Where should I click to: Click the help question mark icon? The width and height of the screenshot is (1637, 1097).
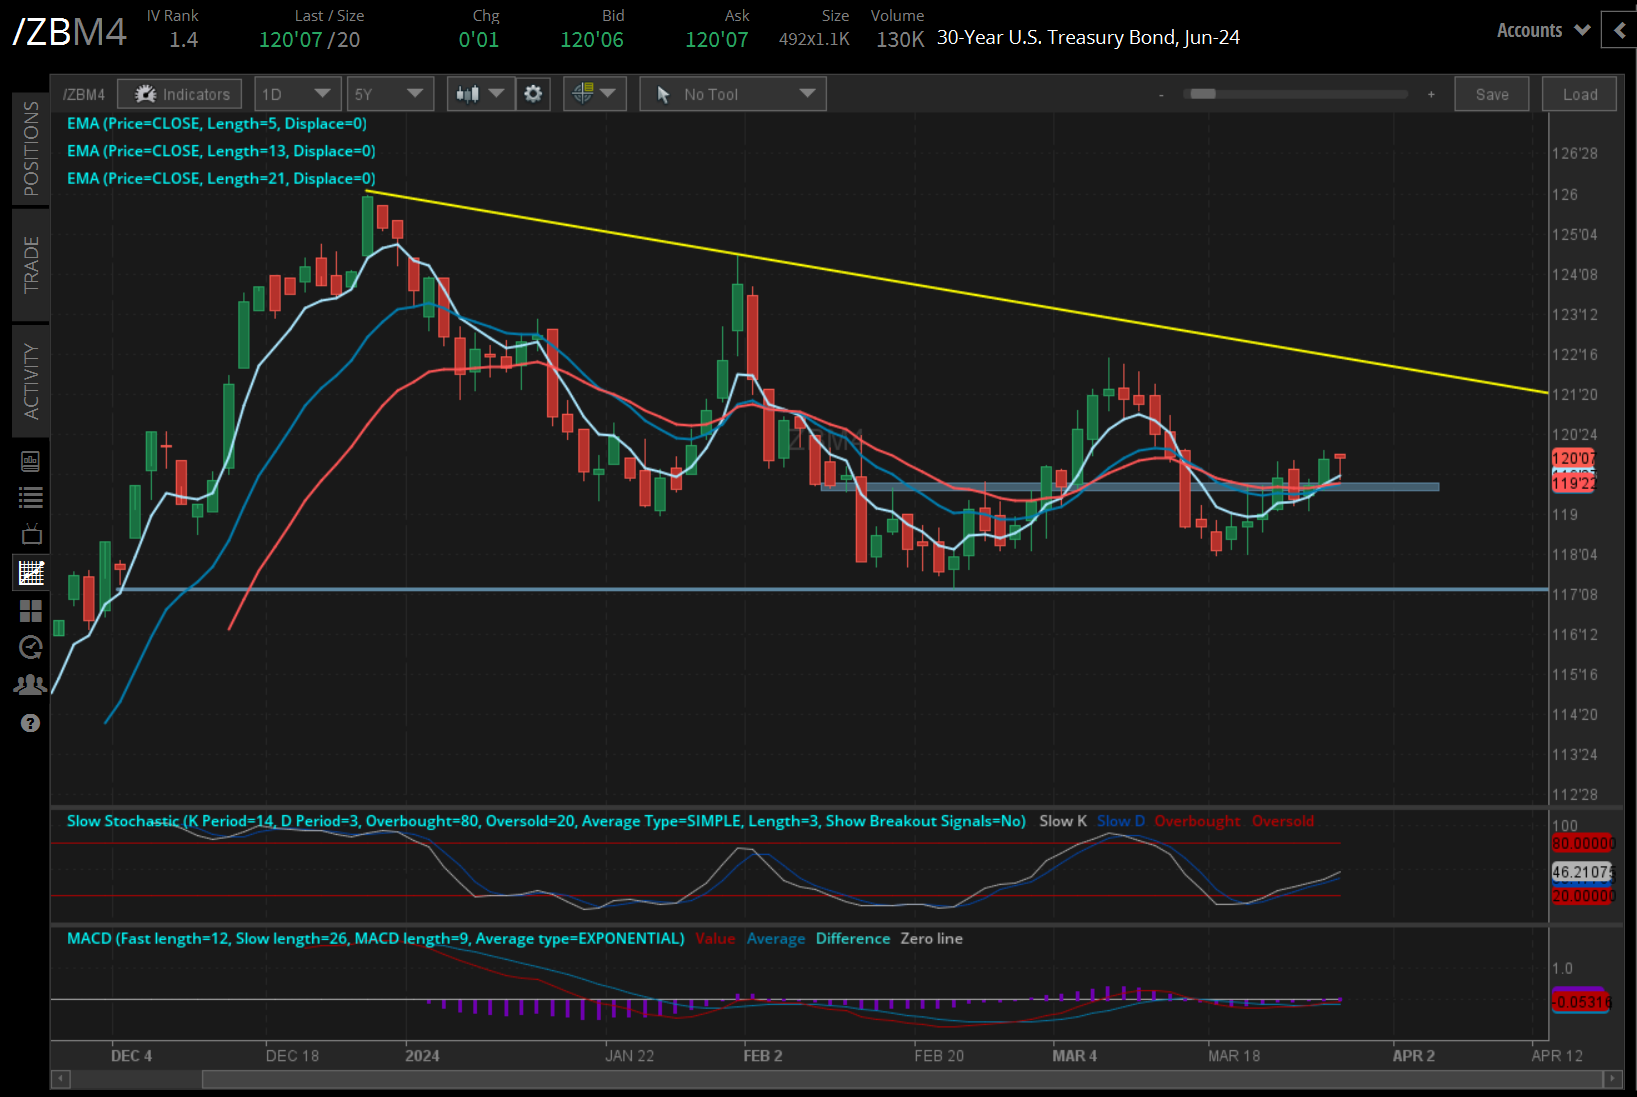pyautogui.click(x=31, y=723)
